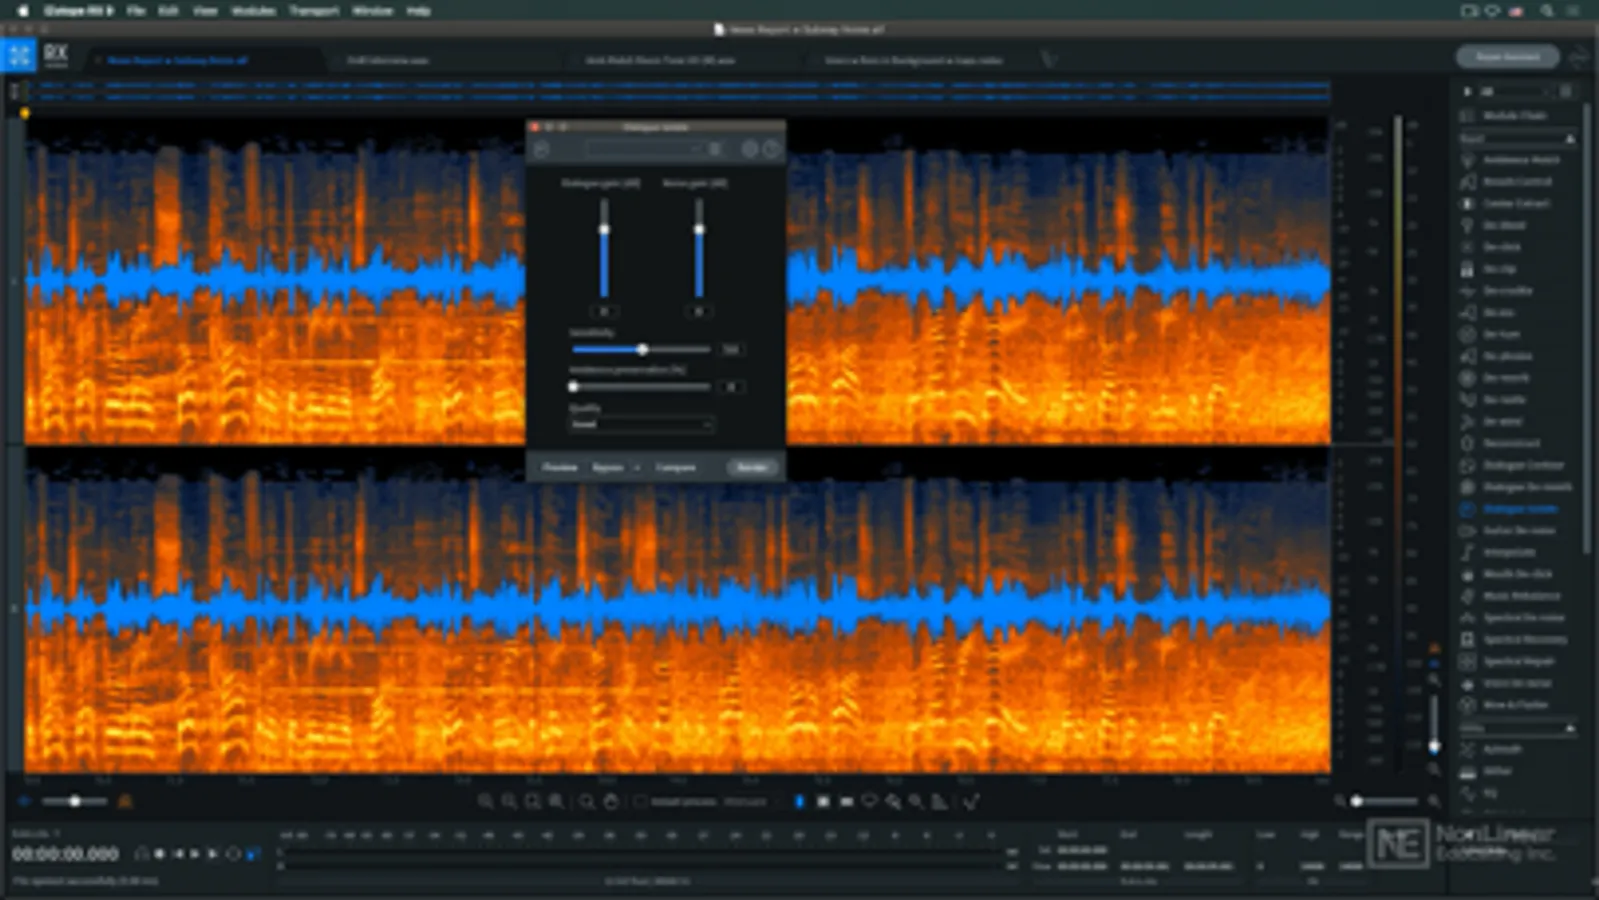Open the Quality dropdown in Dialogue Isolate
Image resolution: width=1599 pixels, height=900 pixels.
tap(641, 425)
